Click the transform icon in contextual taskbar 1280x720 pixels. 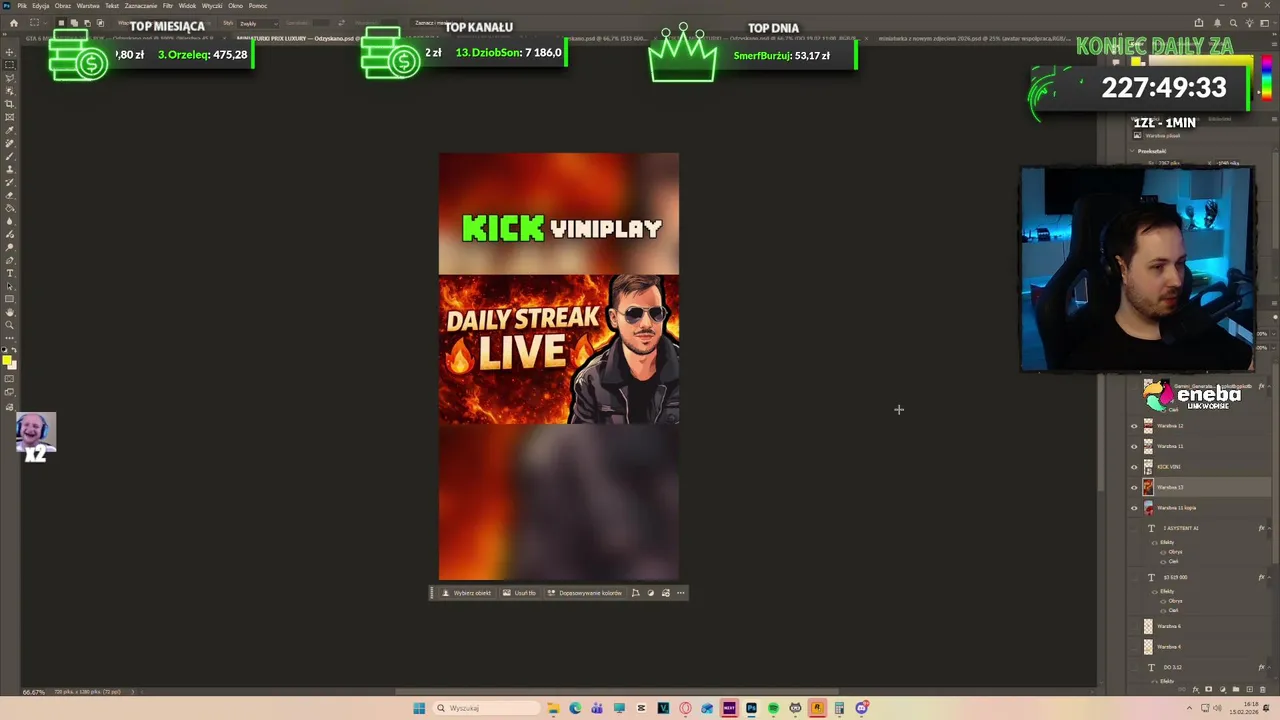635,593
